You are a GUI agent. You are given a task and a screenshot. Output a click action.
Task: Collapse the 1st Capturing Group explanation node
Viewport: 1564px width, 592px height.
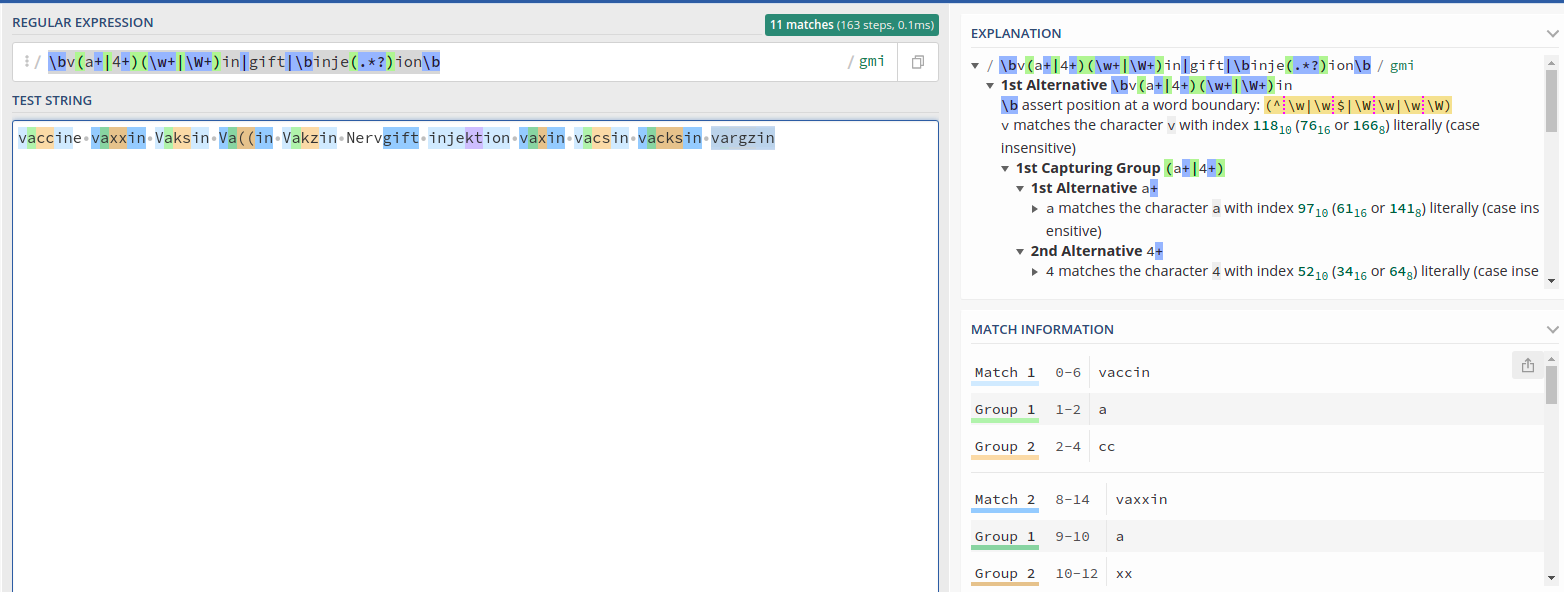(1005, 168)
